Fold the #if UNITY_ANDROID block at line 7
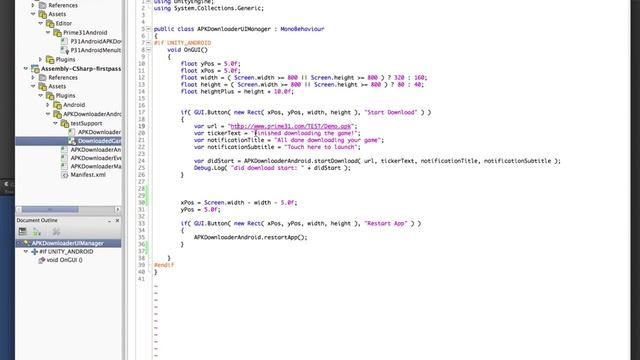The image size is (640, 360). 148,43
